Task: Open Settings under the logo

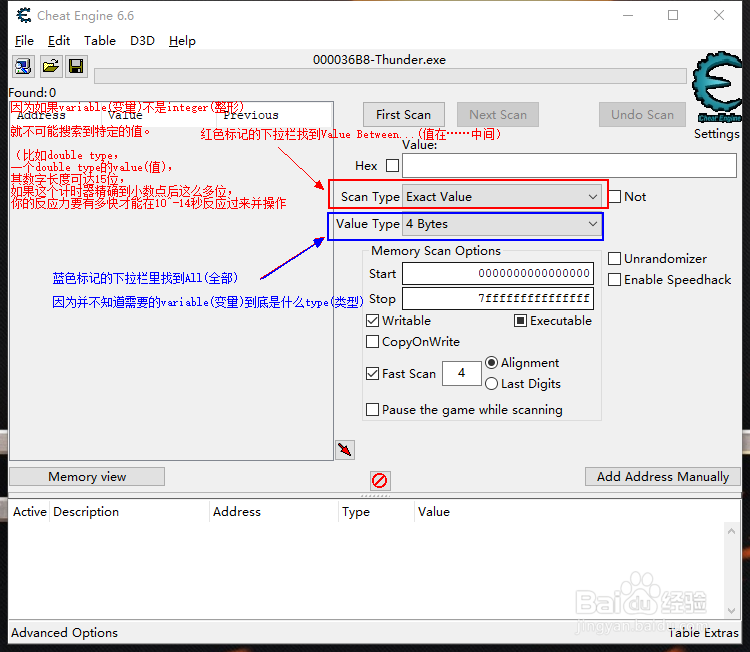Action: click(717, 133)
